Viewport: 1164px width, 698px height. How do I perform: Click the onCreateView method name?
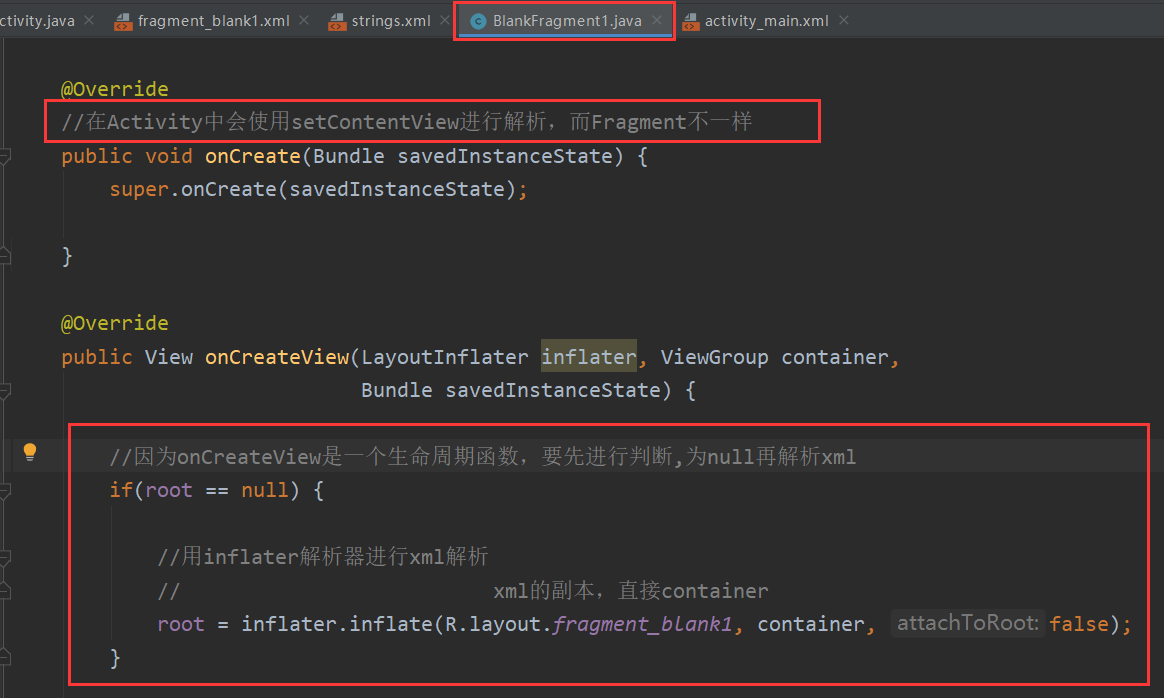(x=277, y=357)
